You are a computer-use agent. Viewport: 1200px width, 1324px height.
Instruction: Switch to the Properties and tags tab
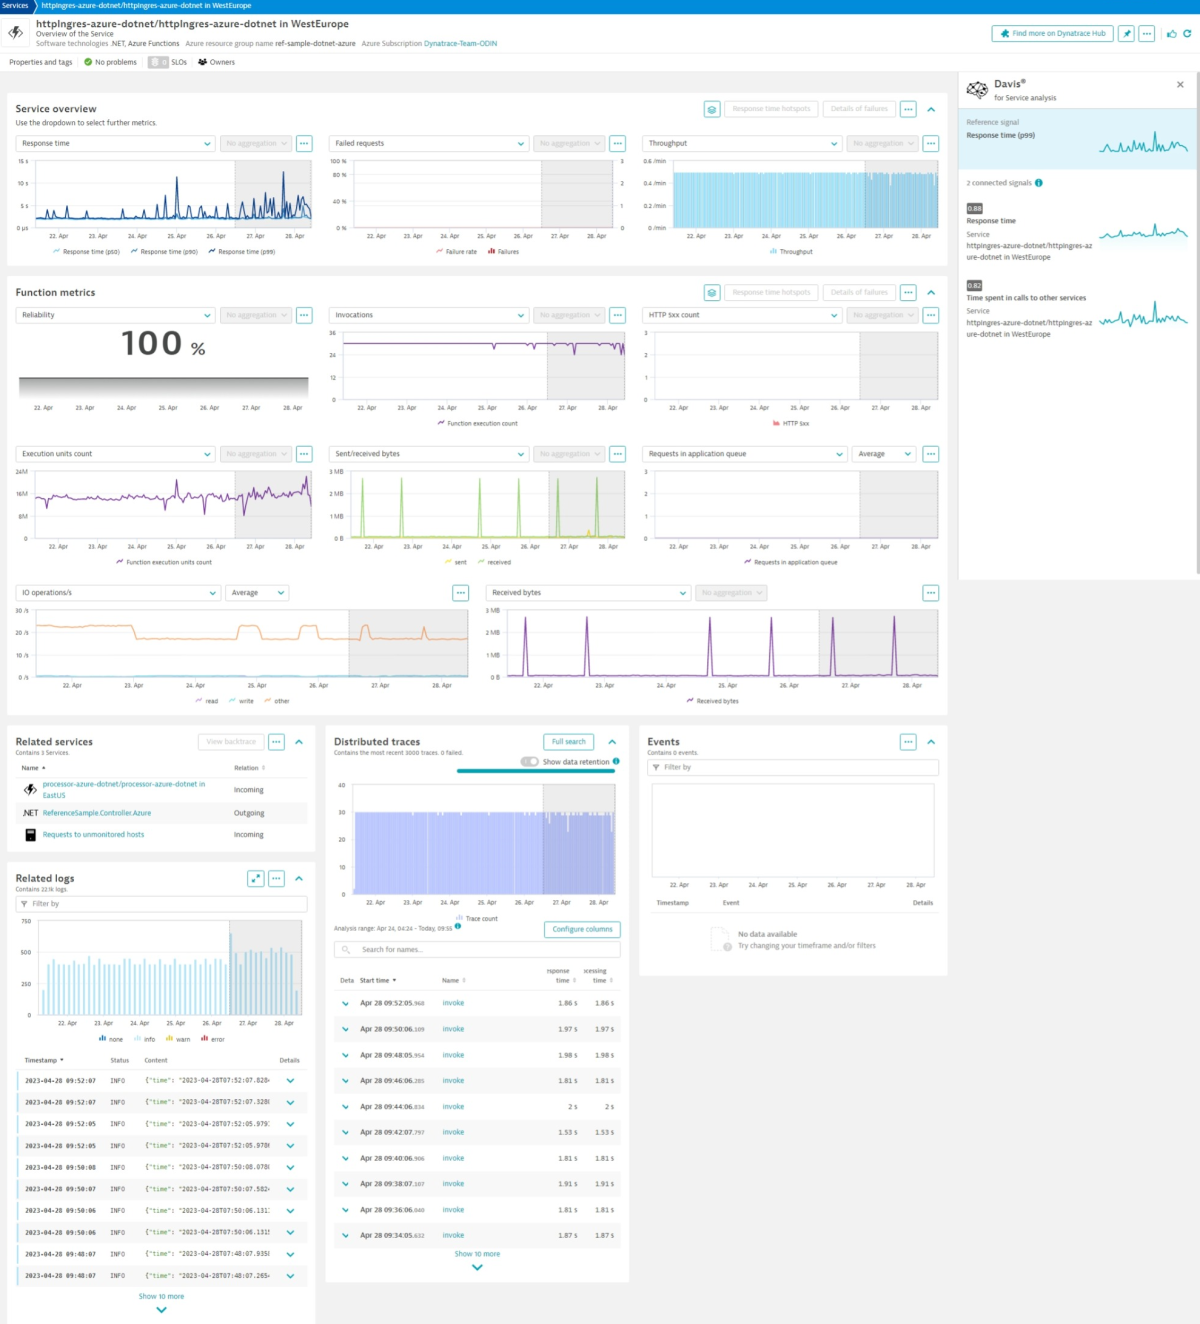pos(40,62)
